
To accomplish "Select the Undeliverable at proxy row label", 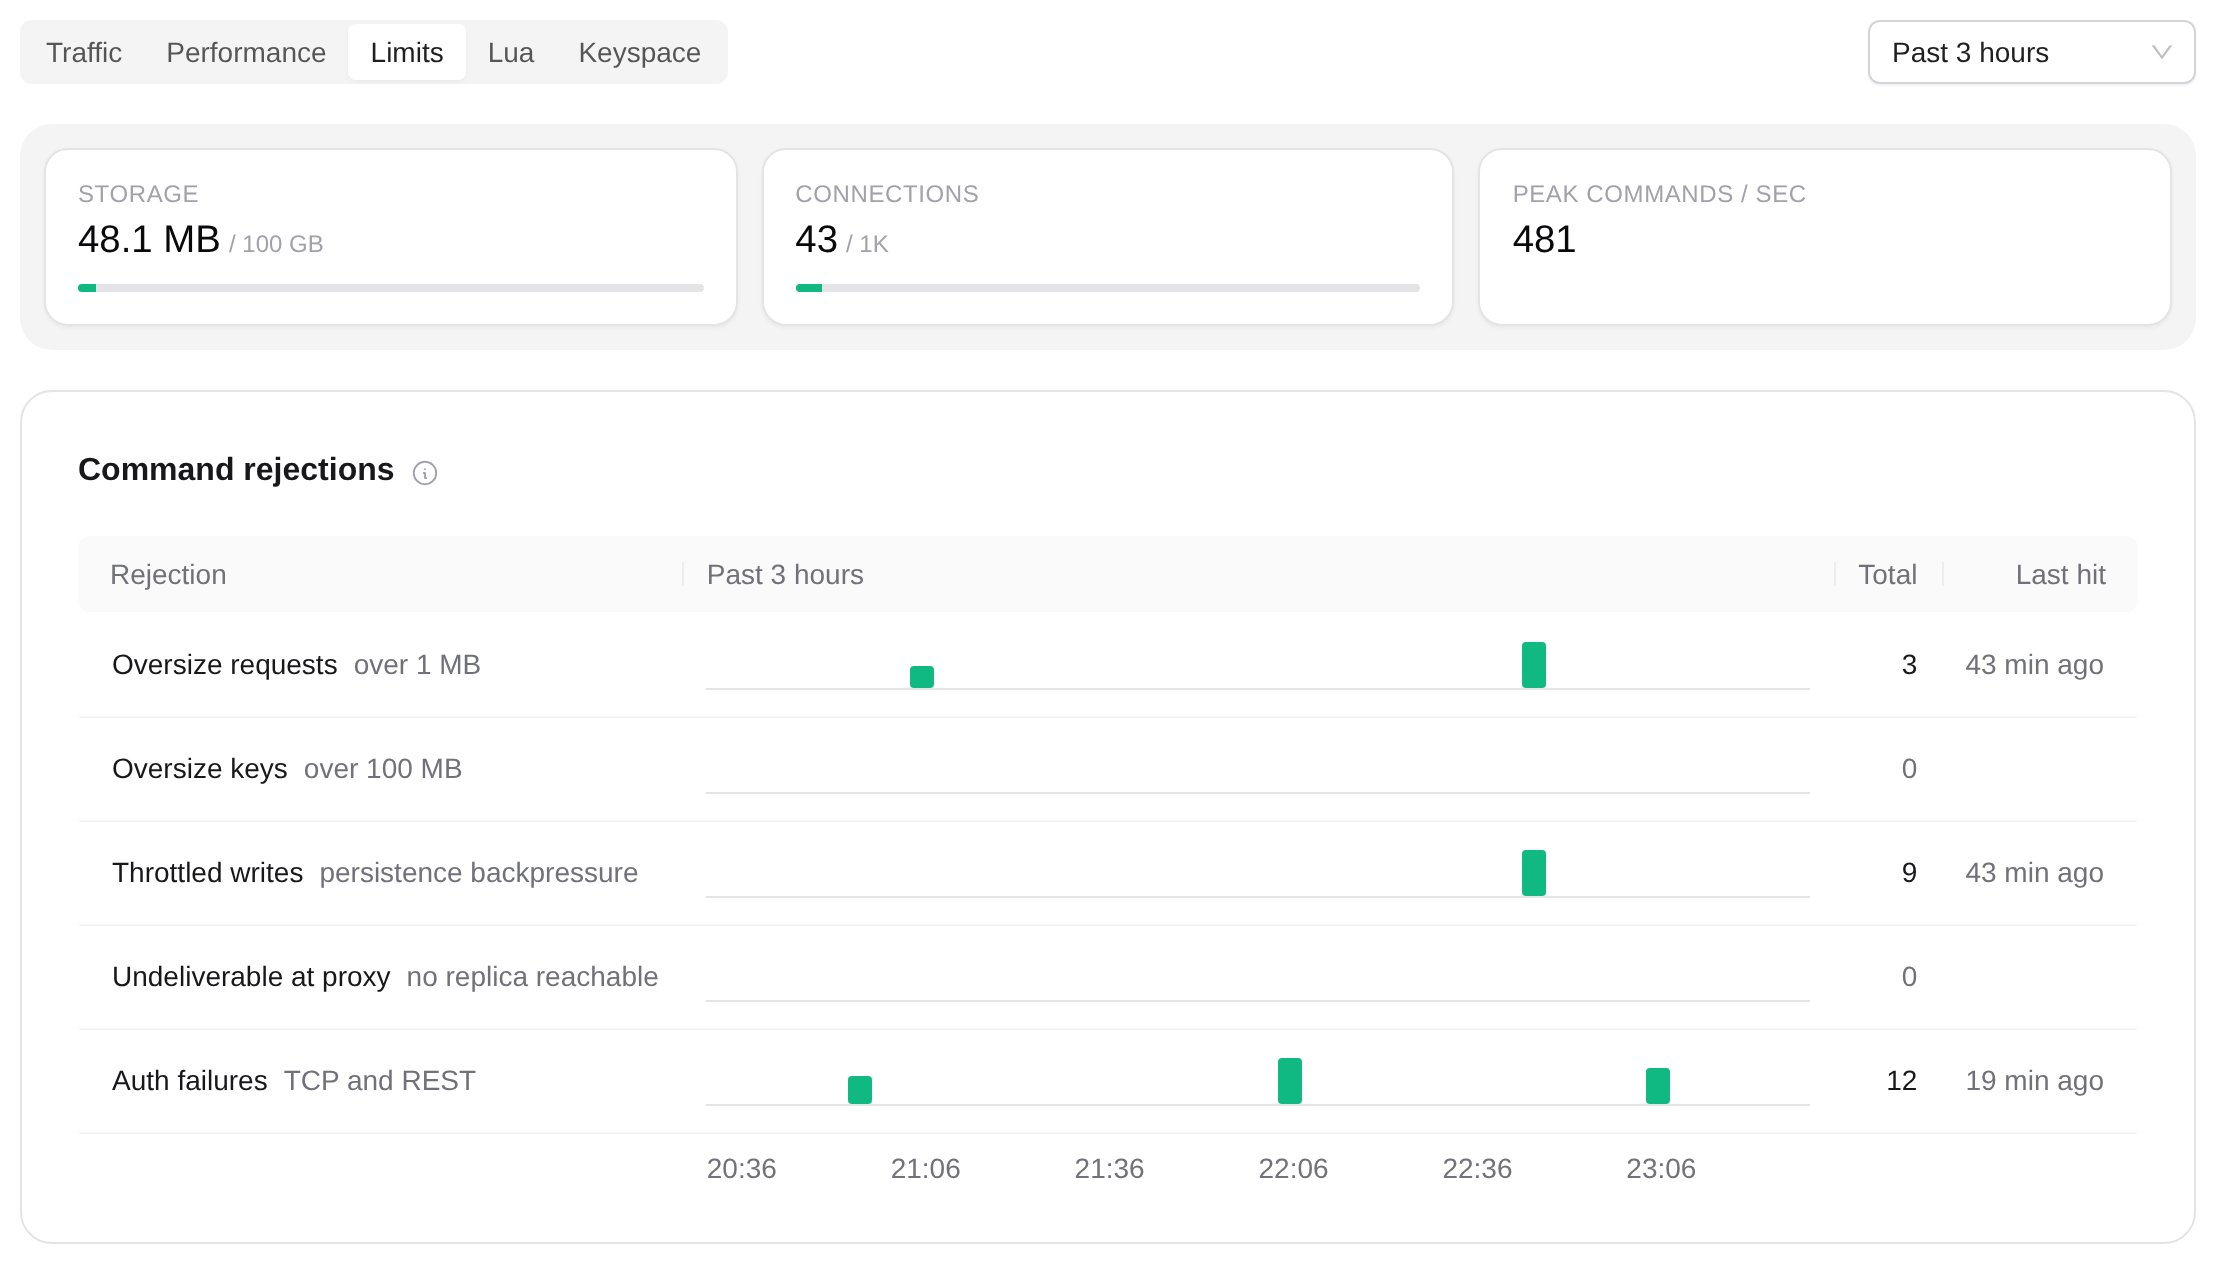I will (251, 977).
